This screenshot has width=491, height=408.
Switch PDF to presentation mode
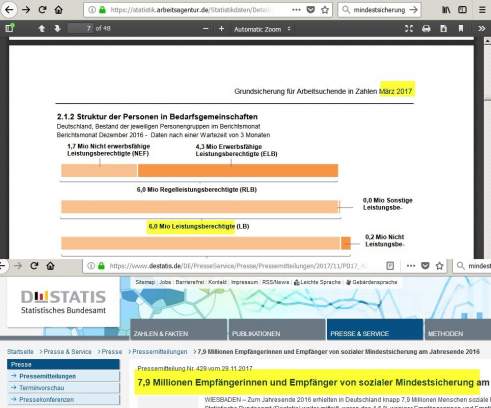pyautogui.click(x=409, y=29)
